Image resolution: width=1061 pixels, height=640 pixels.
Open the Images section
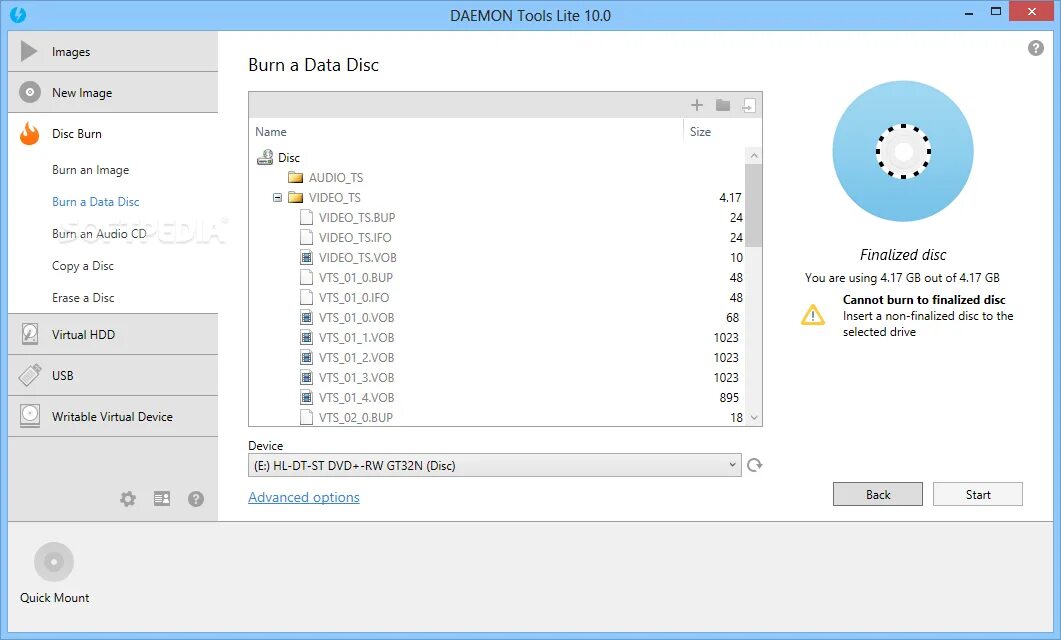click(x=113, y=51)
